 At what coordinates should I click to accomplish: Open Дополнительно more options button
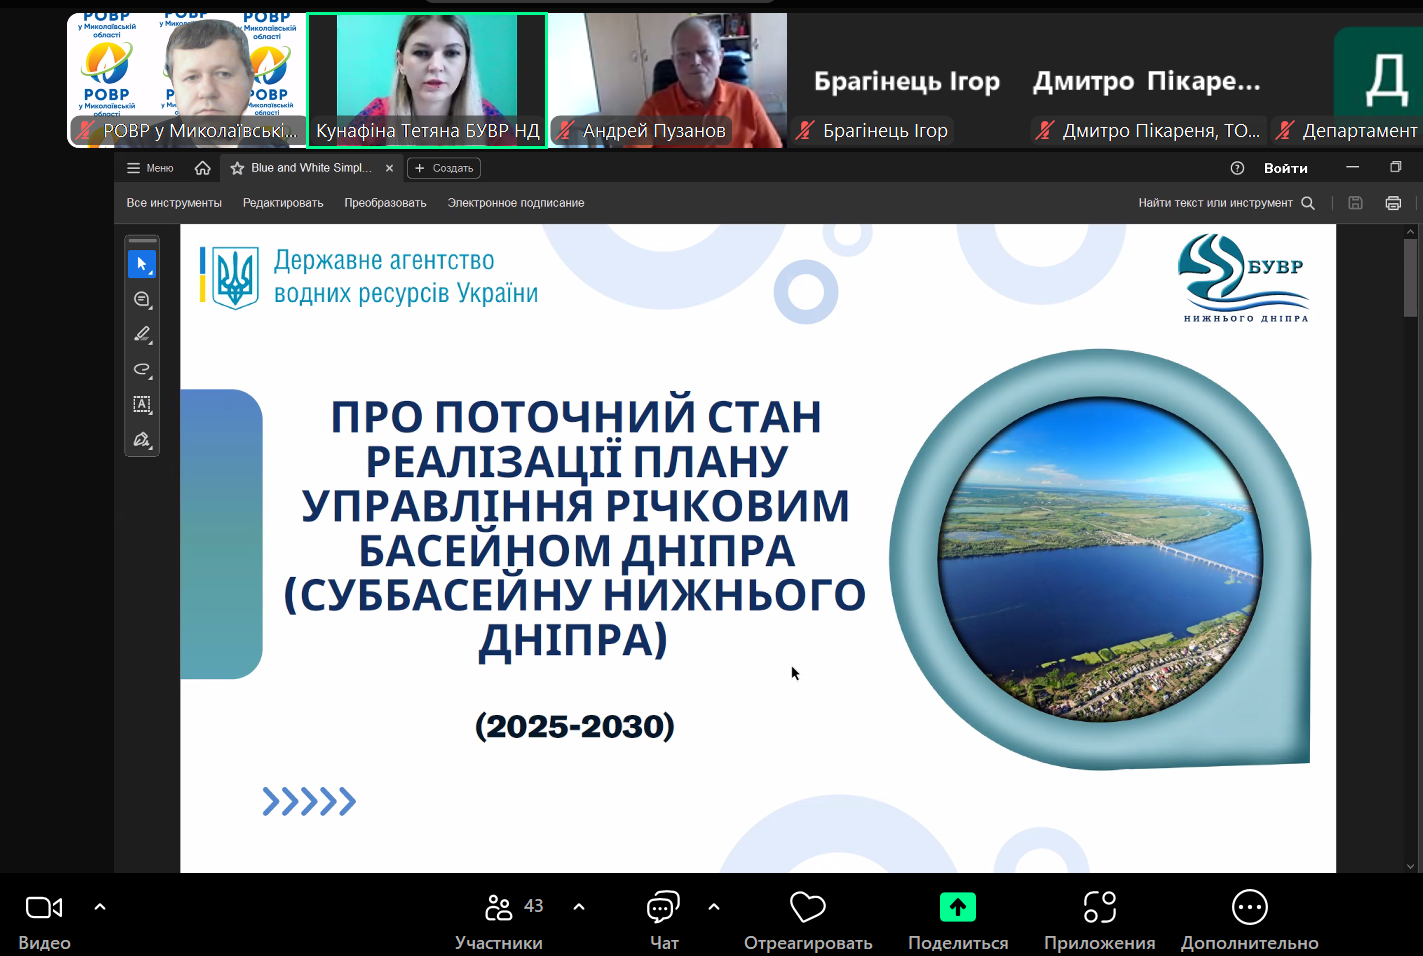1250,922
